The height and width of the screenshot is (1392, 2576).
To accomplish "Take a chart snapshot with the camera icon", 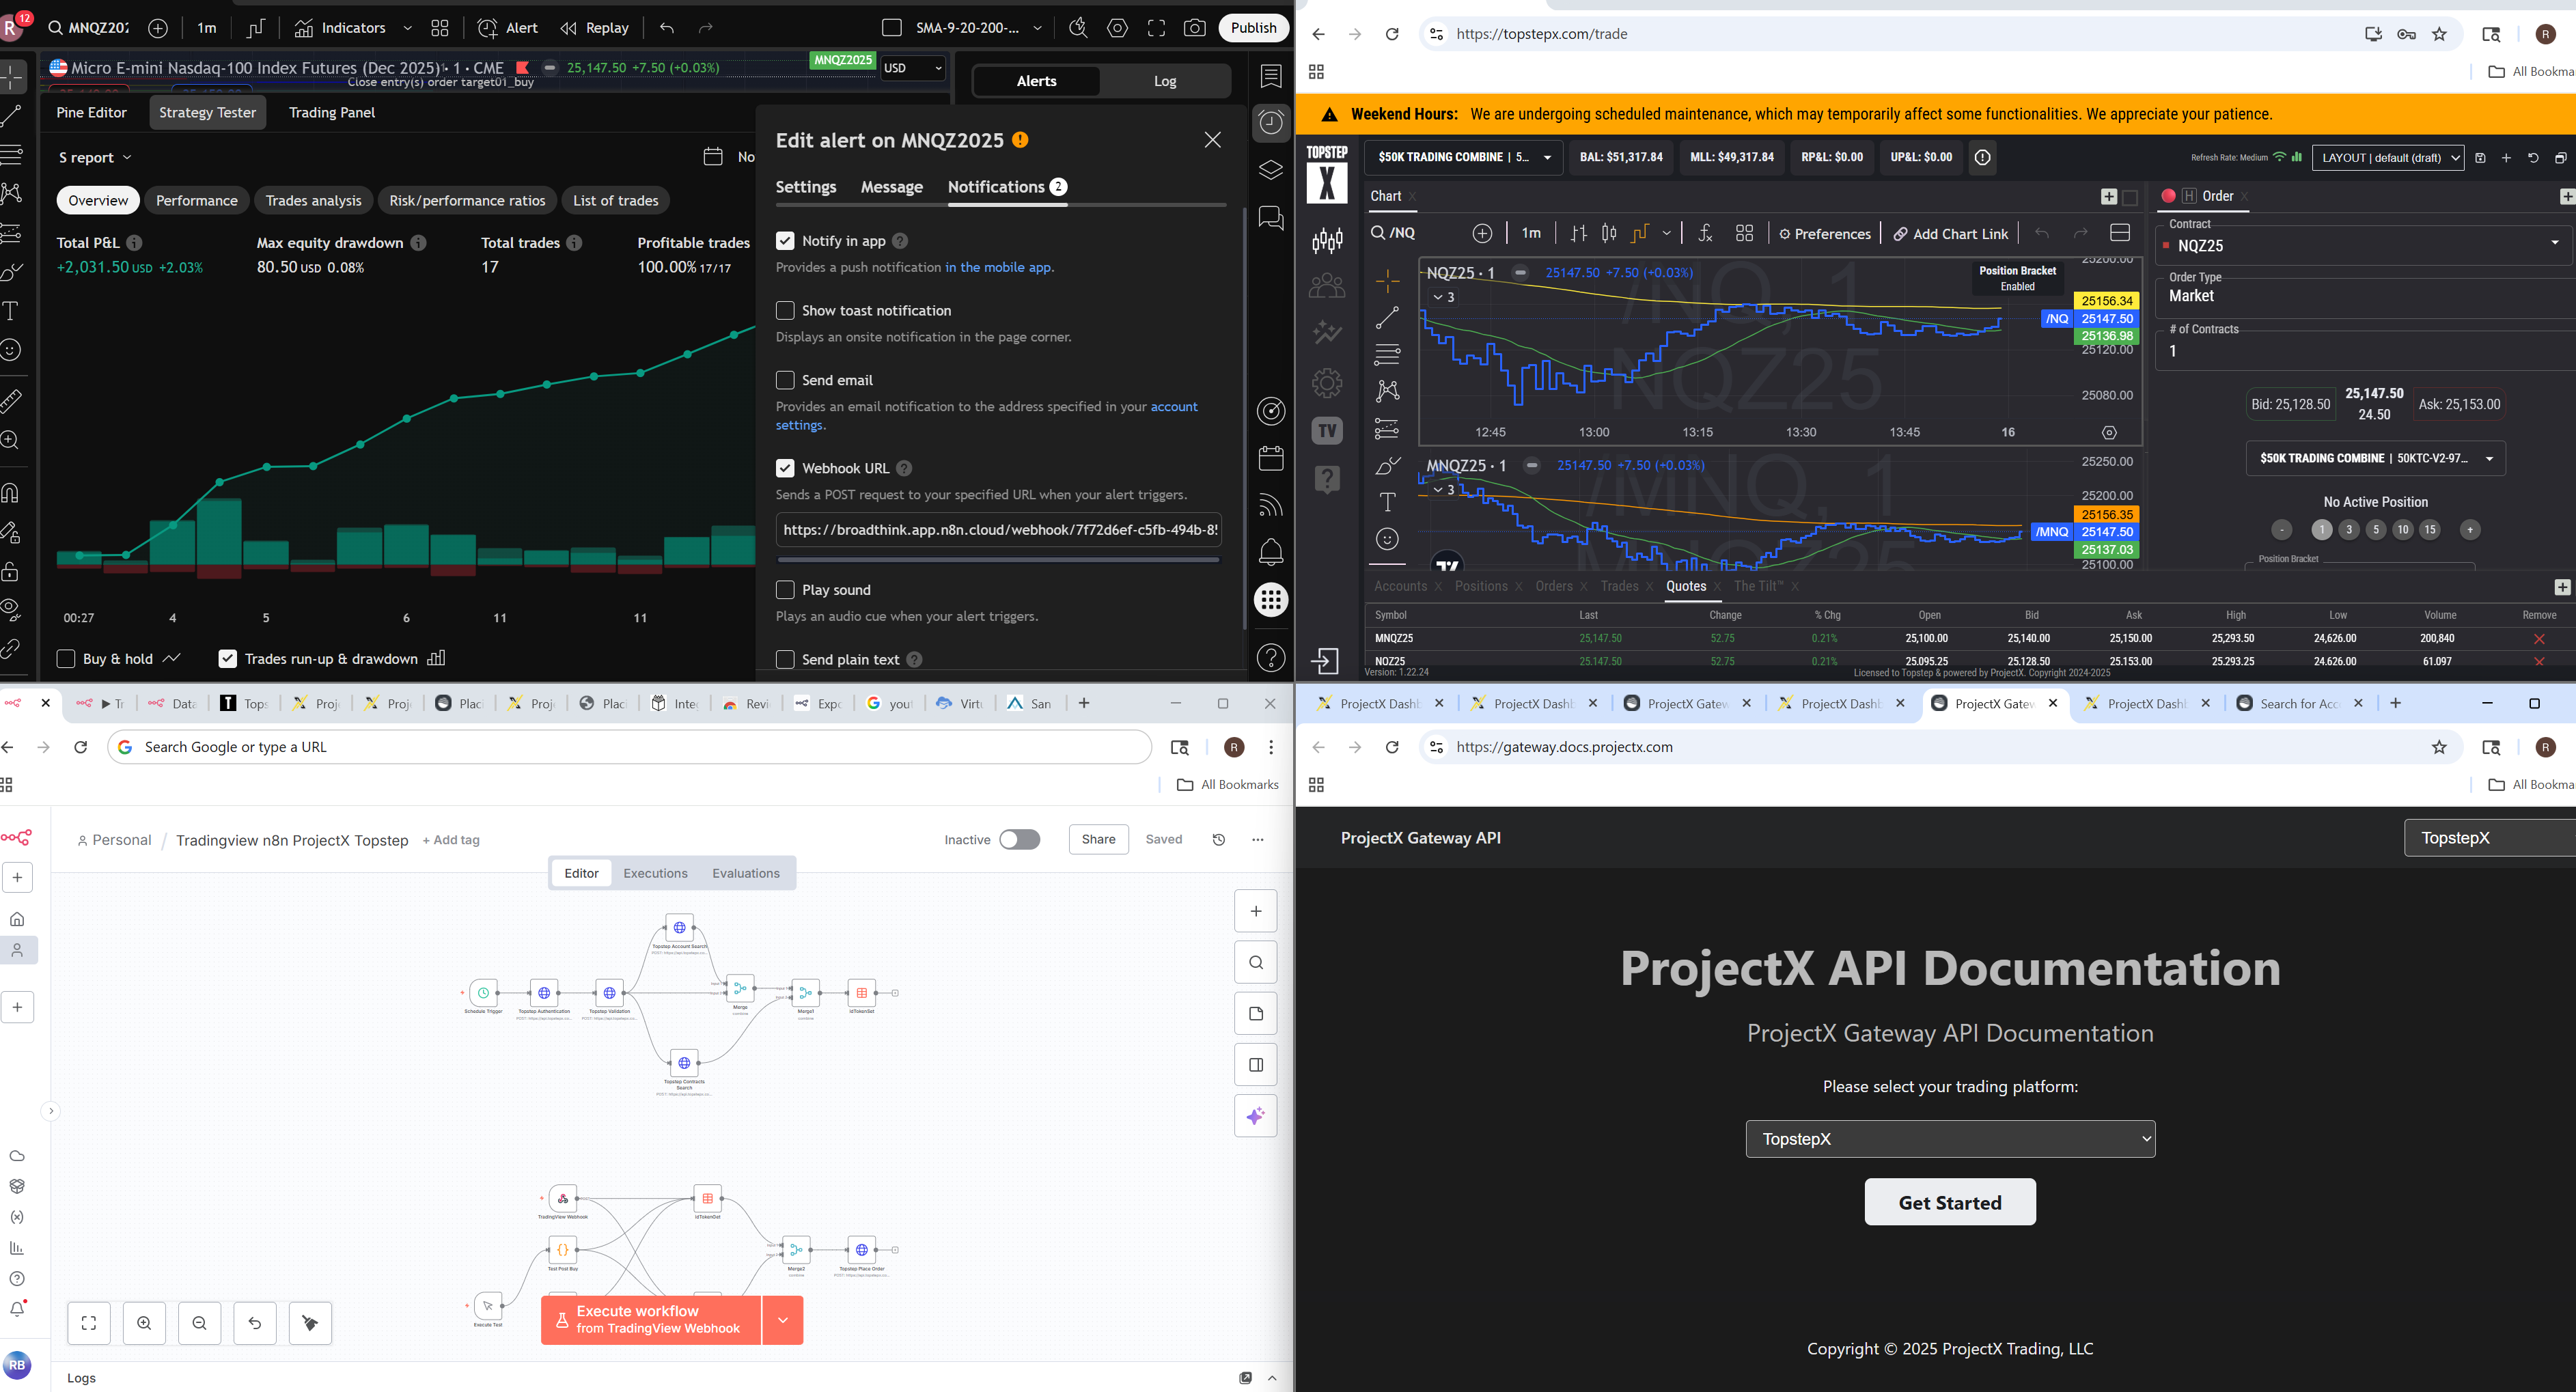I will click(1194, 27).
